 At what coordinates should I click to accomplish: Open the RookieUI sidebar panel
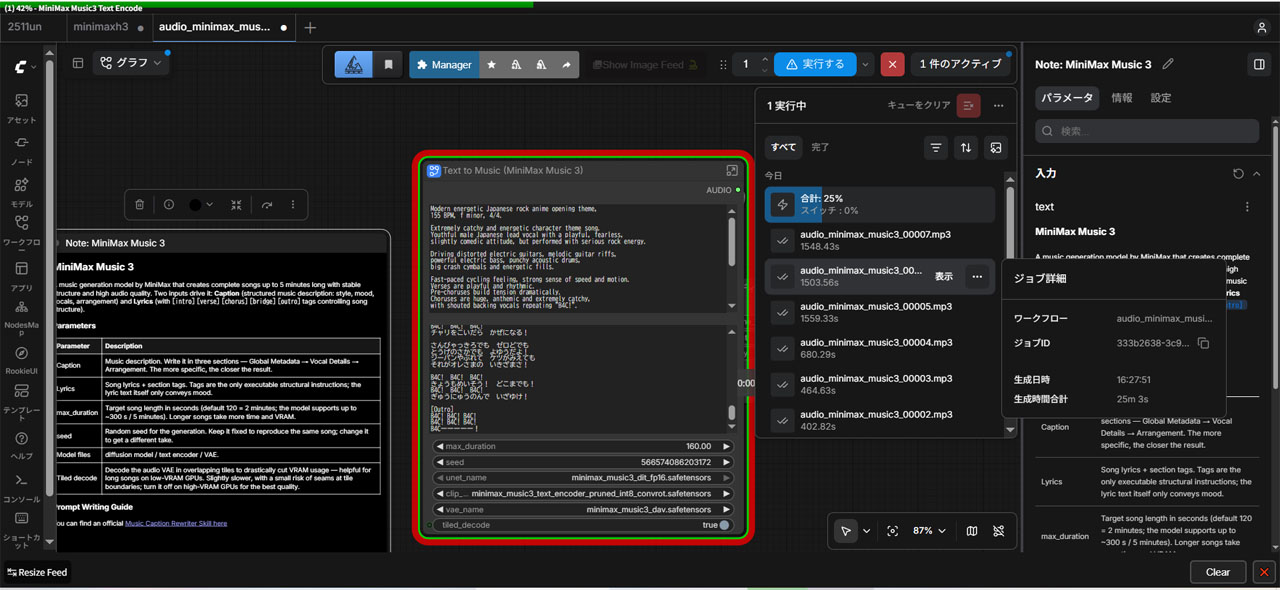[21, 359]
